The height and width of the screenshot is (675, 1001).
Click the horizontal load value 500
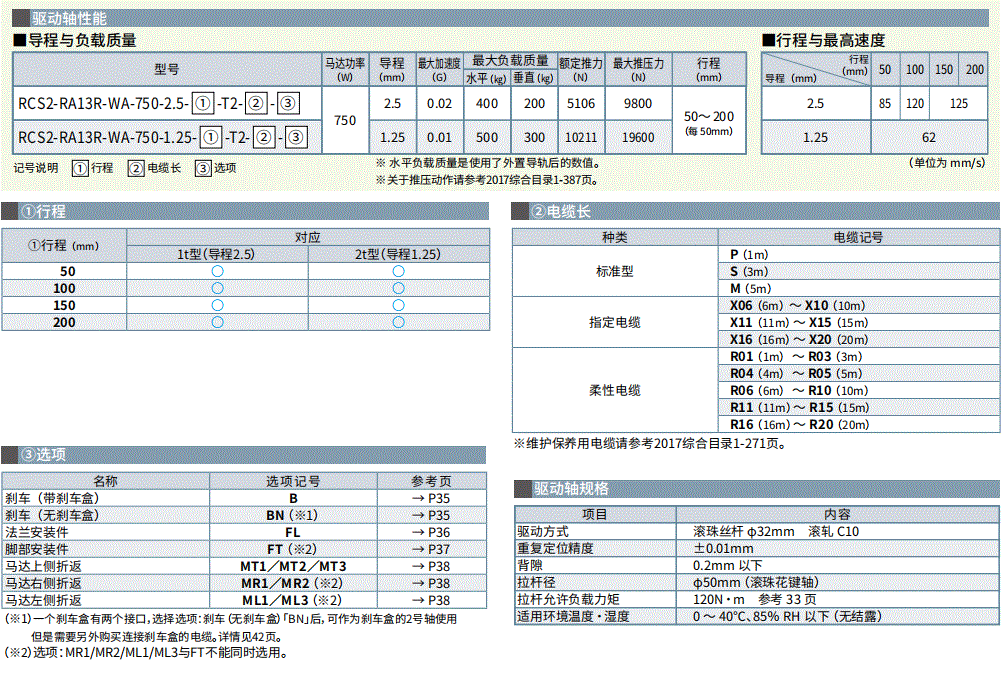coord(486,137)
